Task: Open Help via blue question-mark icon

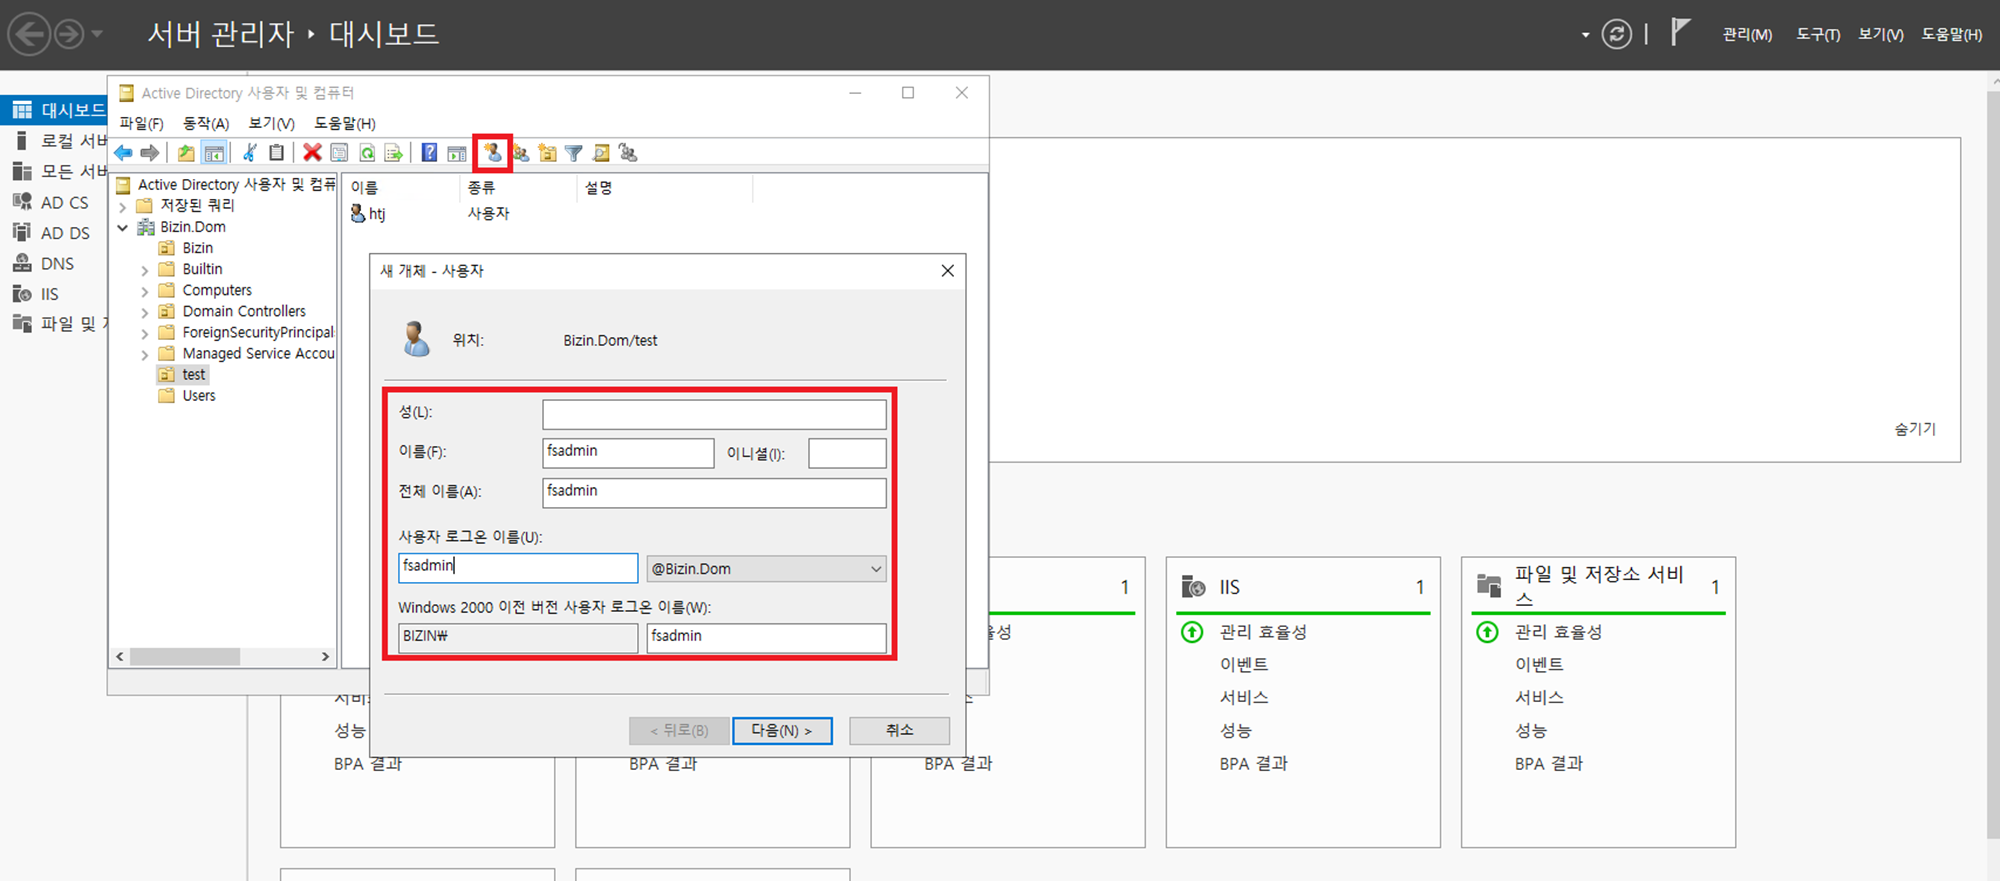Action: [429, 153]
